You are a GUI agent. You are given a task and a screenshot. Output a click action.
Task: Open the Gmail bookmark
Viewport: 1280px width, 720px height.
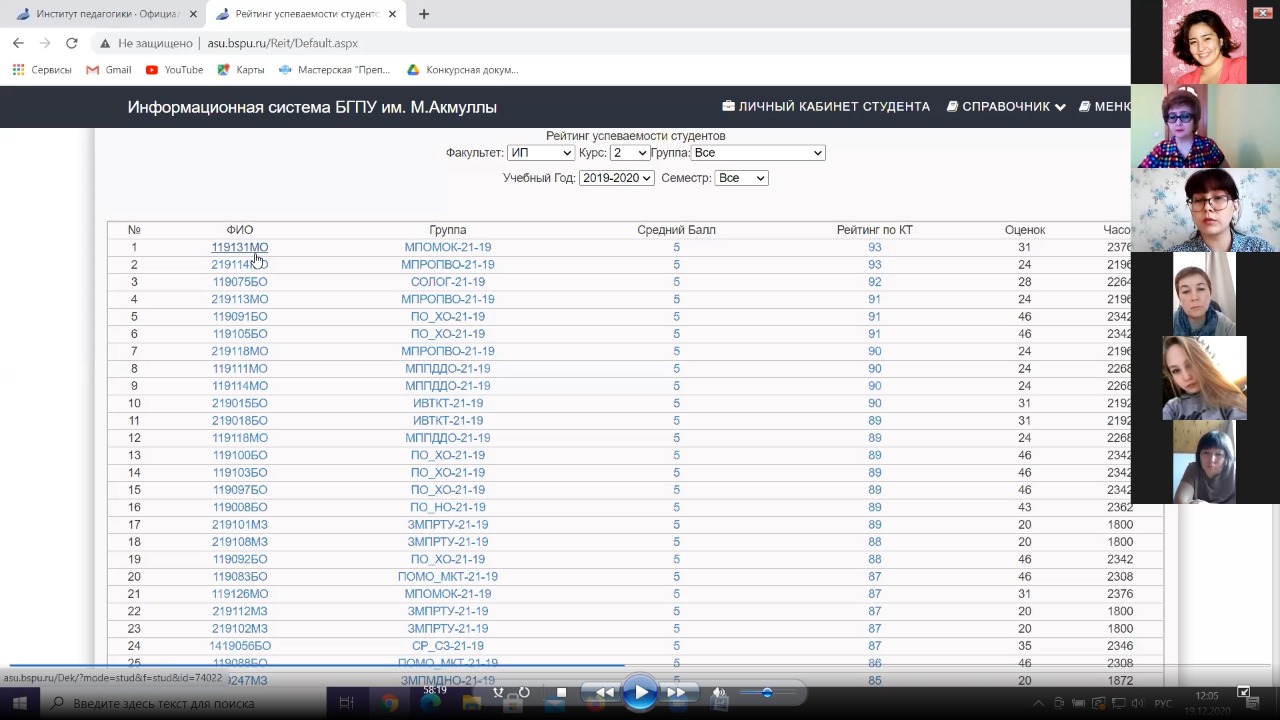click(x=109, y=70)
